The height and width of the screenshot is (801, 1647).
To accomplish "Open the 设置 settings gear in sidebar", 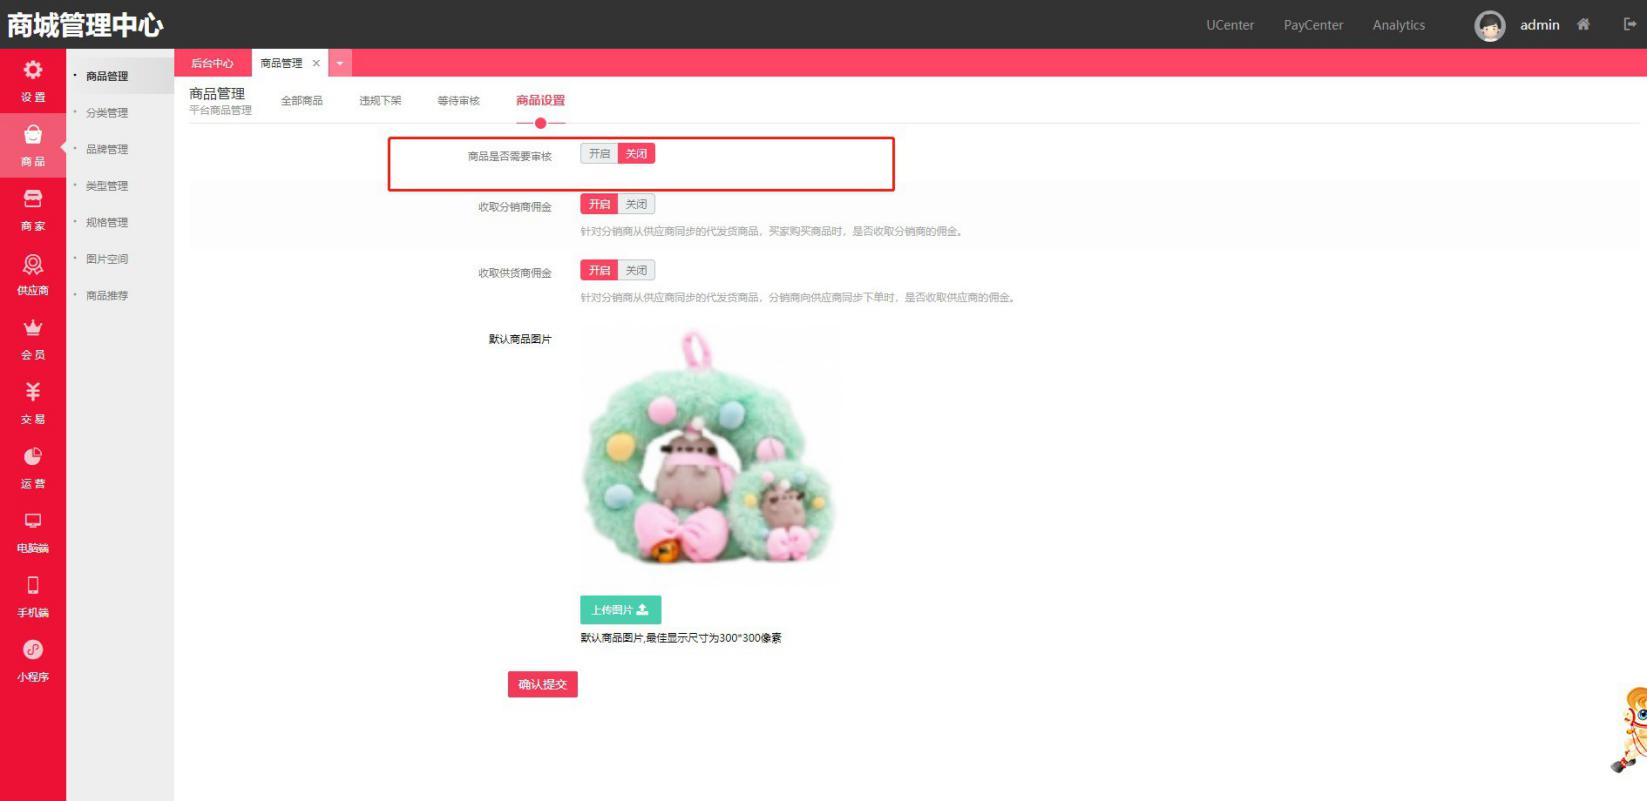I will point(33,70).
